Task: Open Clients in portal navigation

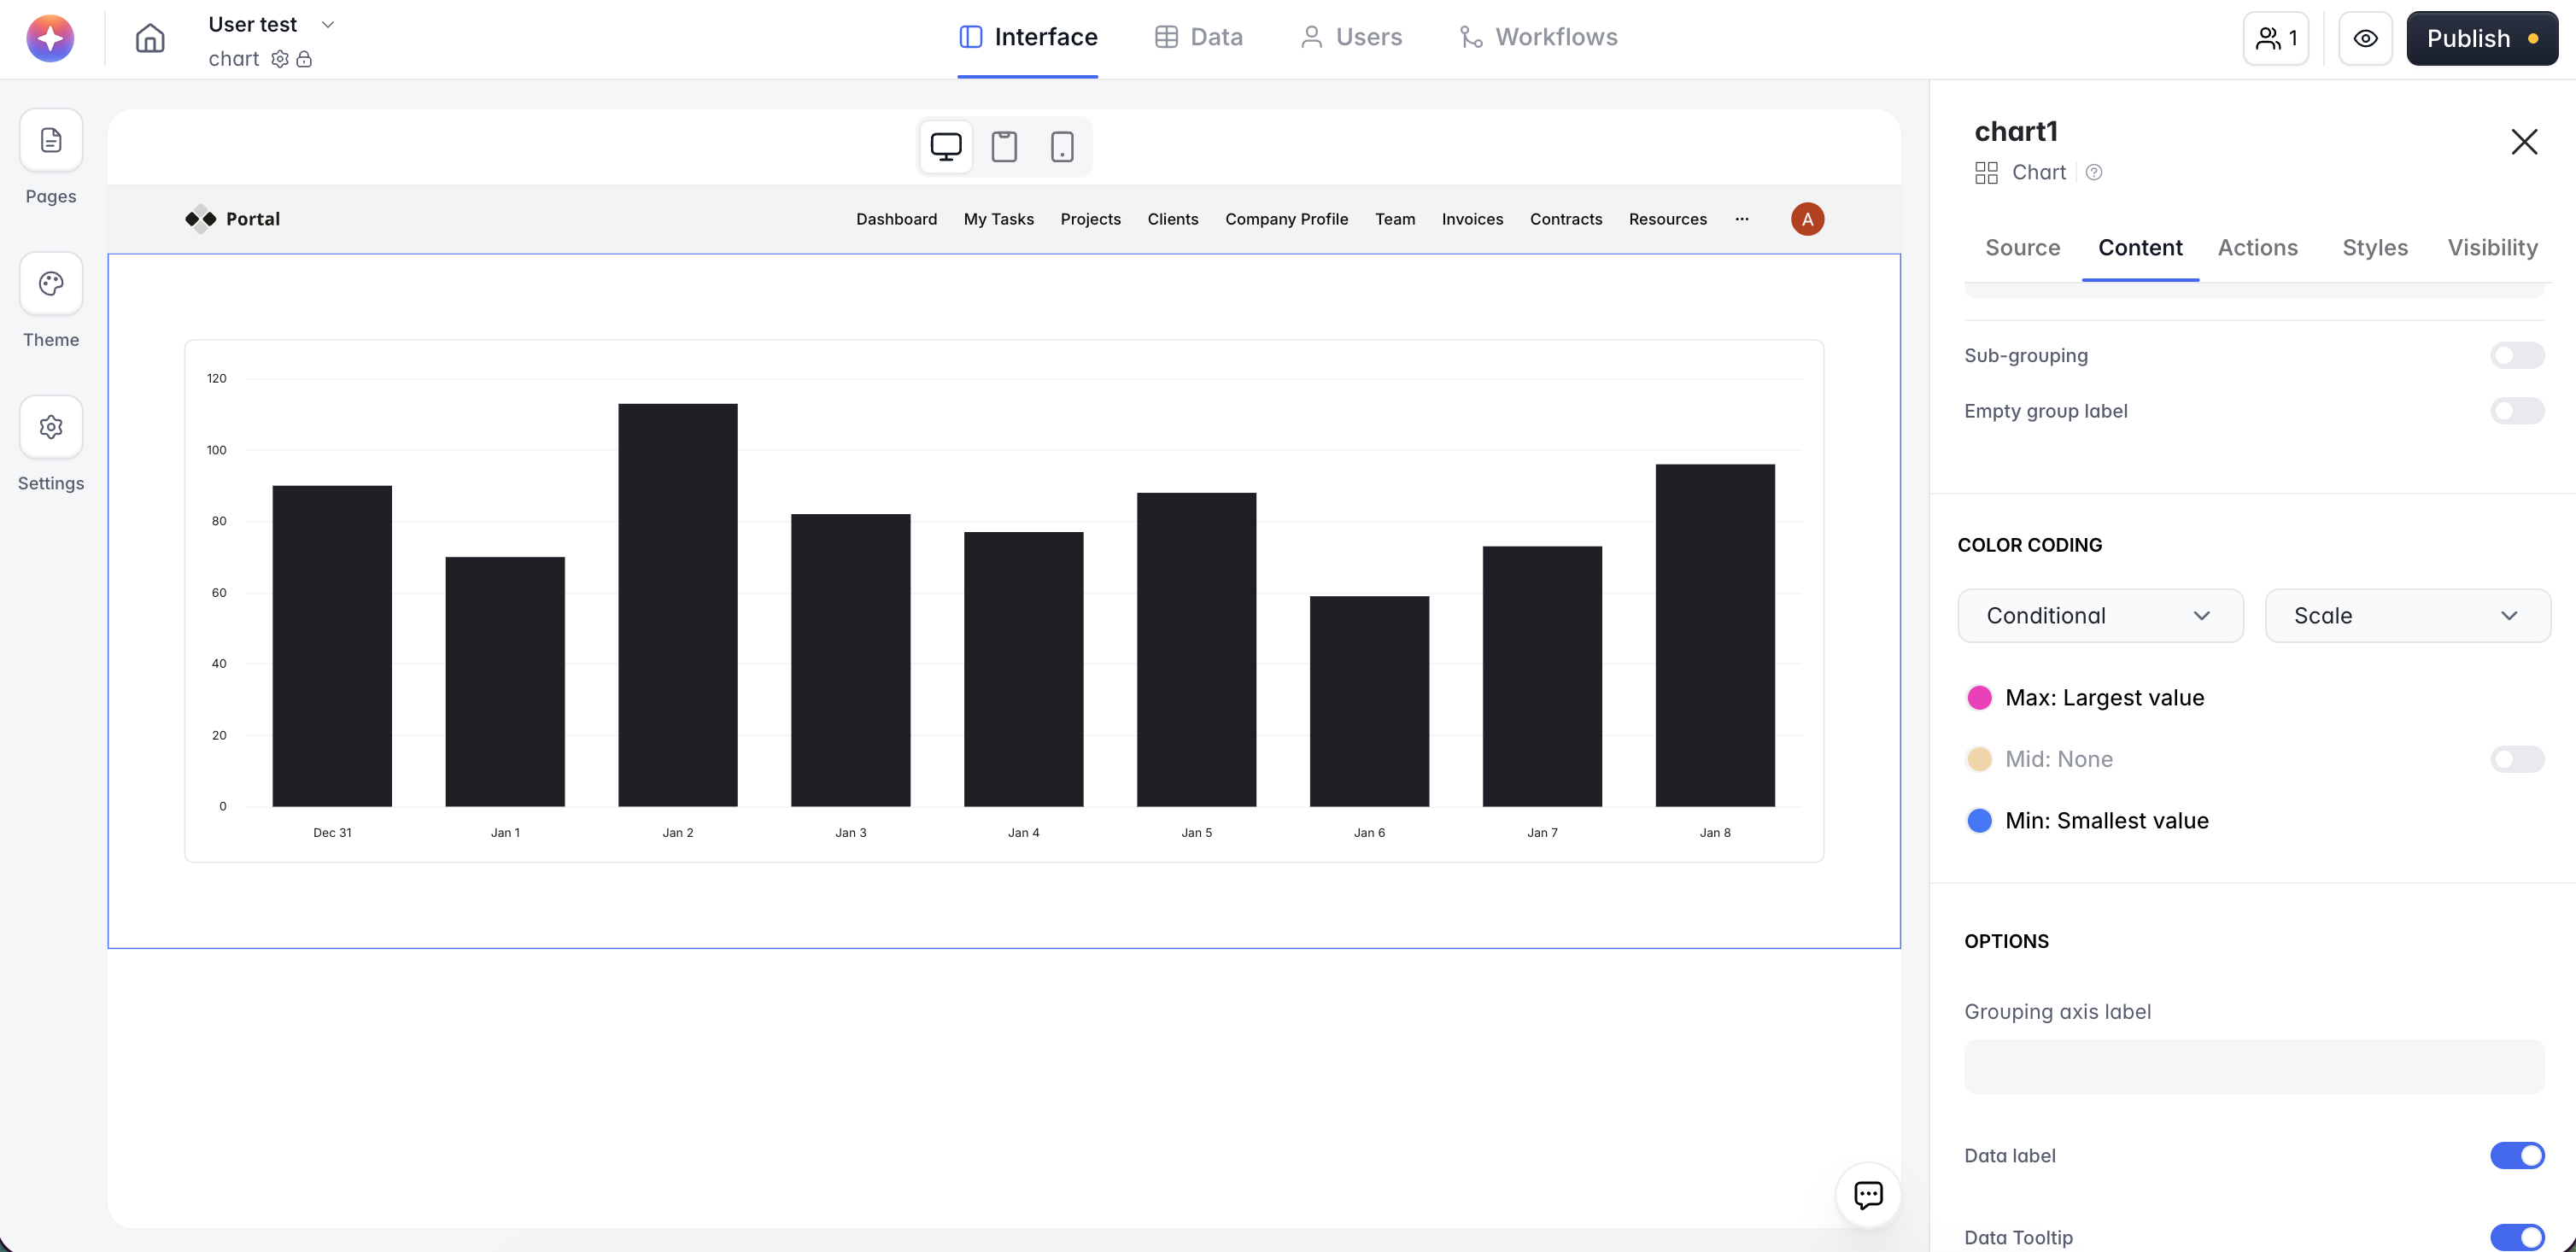Action: [x=1172, y=219]
